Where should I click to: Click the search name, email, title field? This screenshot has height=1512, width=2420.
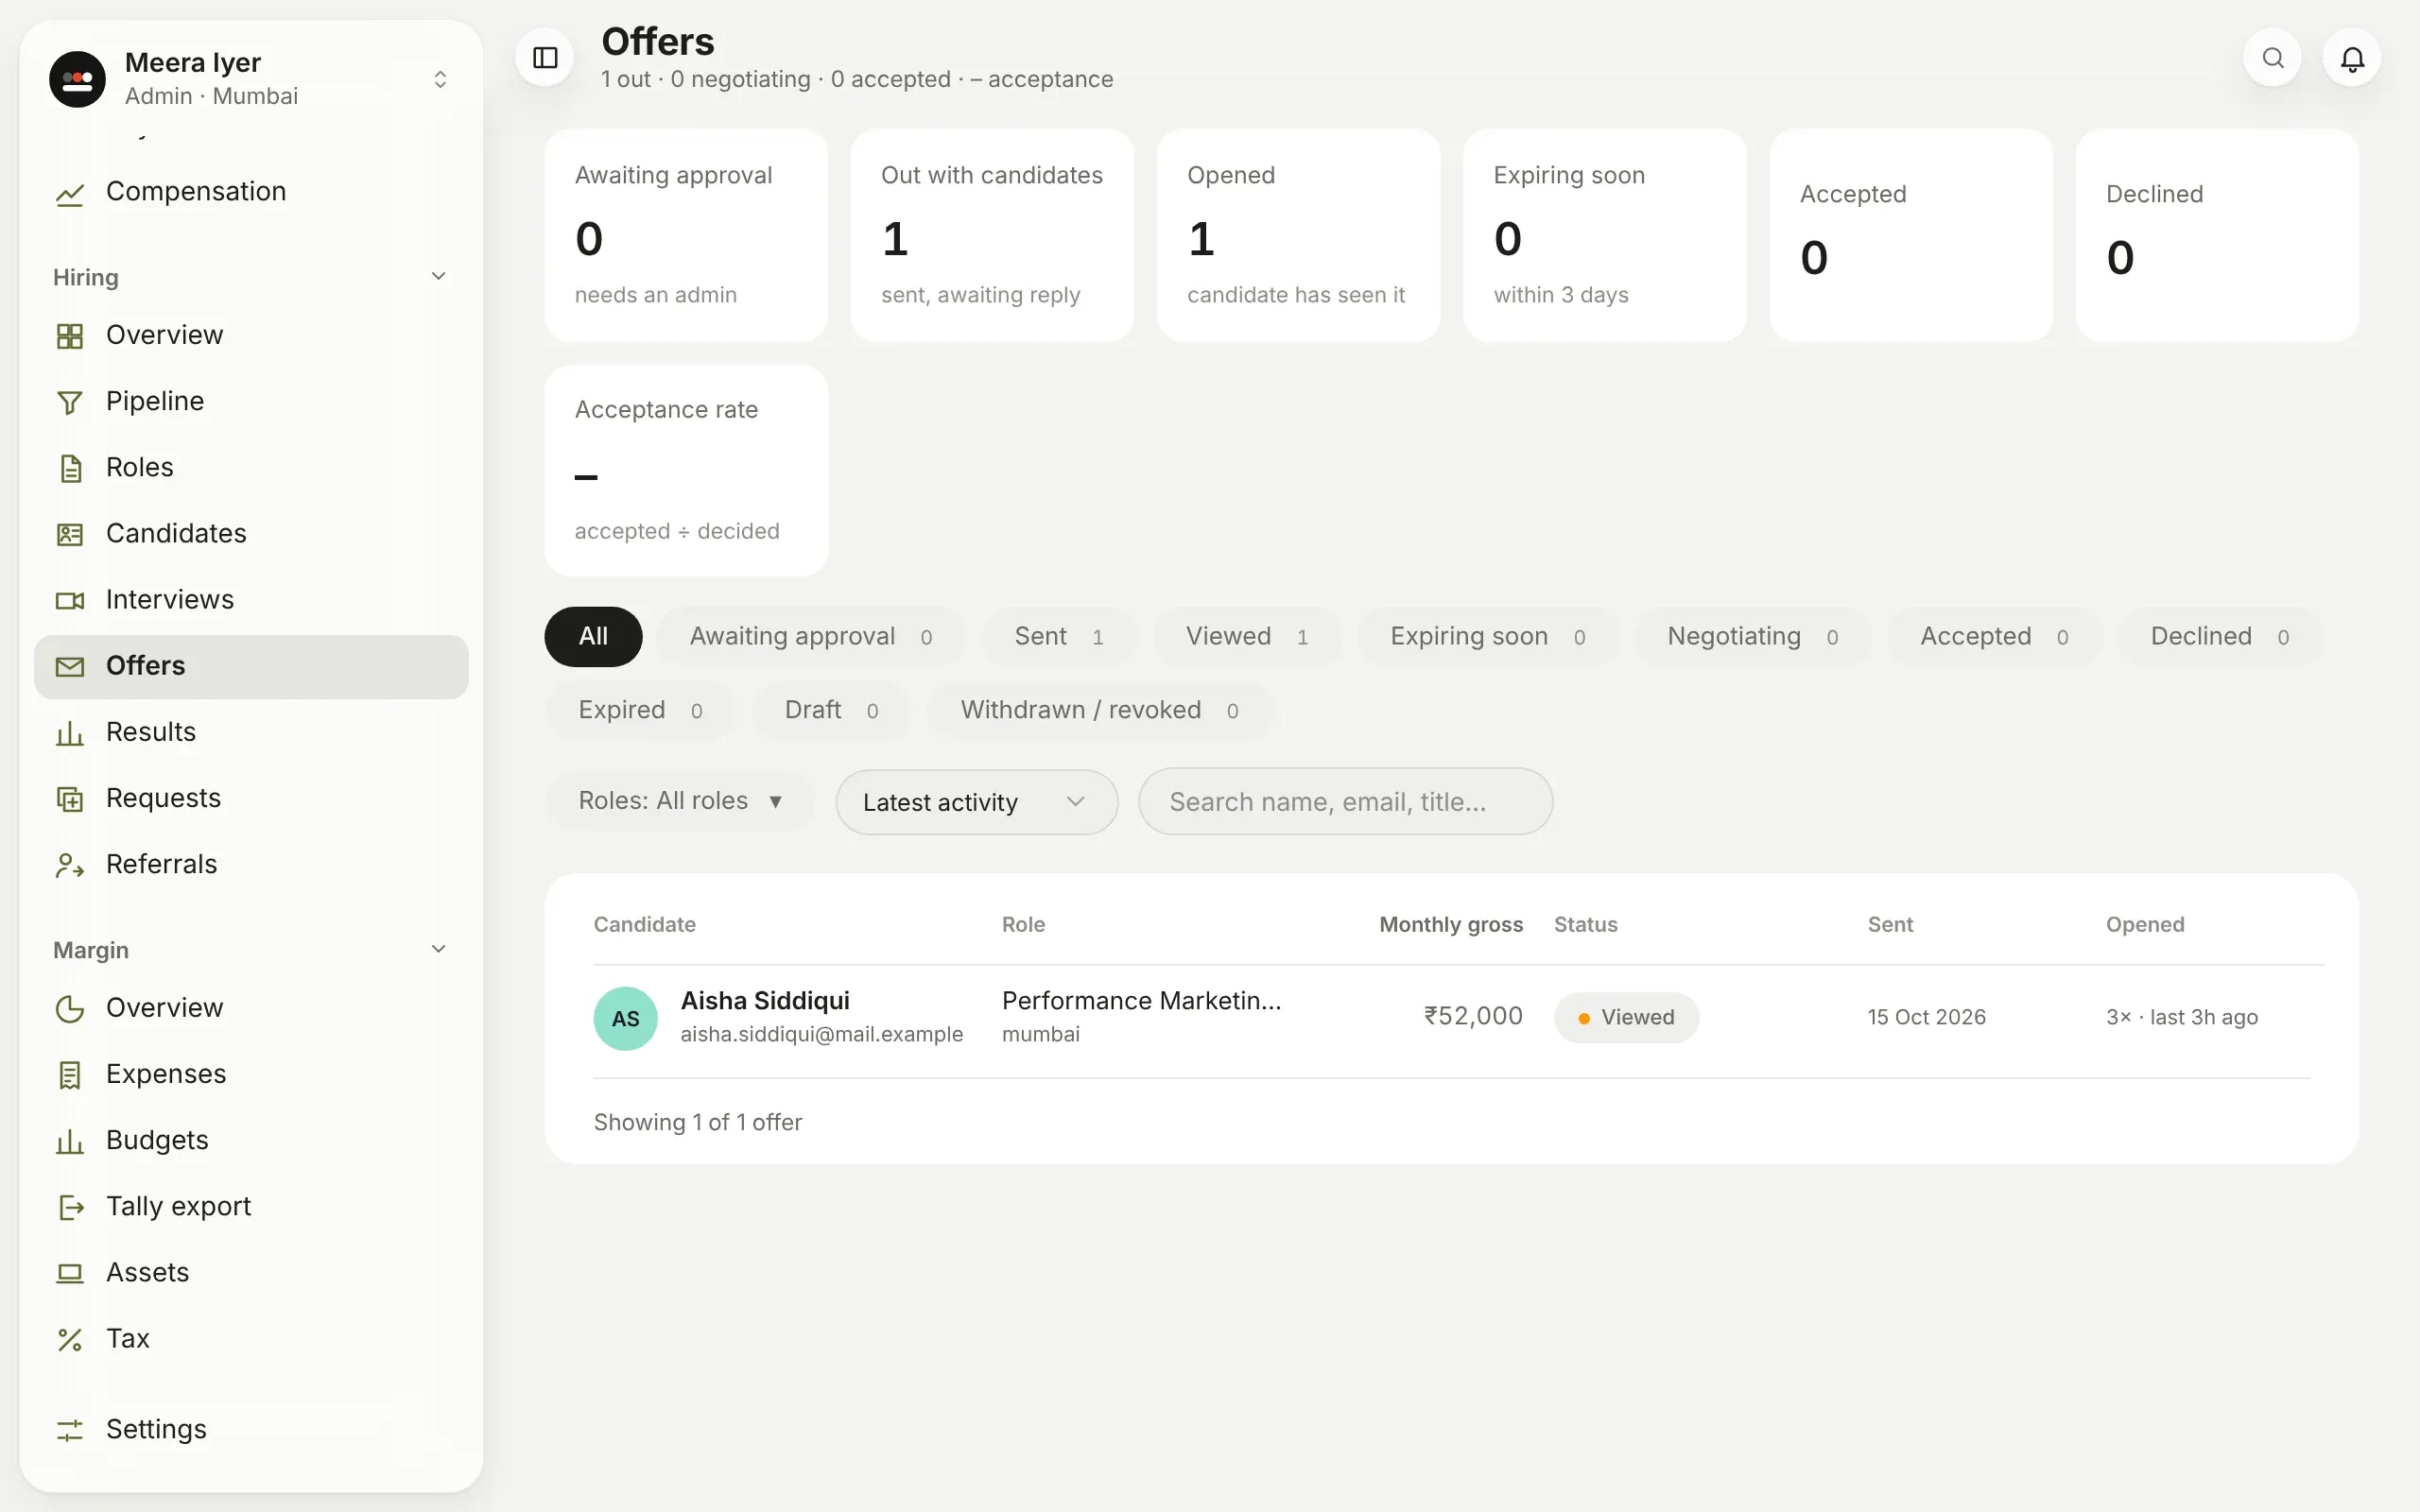pyautogui.click(x=1345, y=801)
